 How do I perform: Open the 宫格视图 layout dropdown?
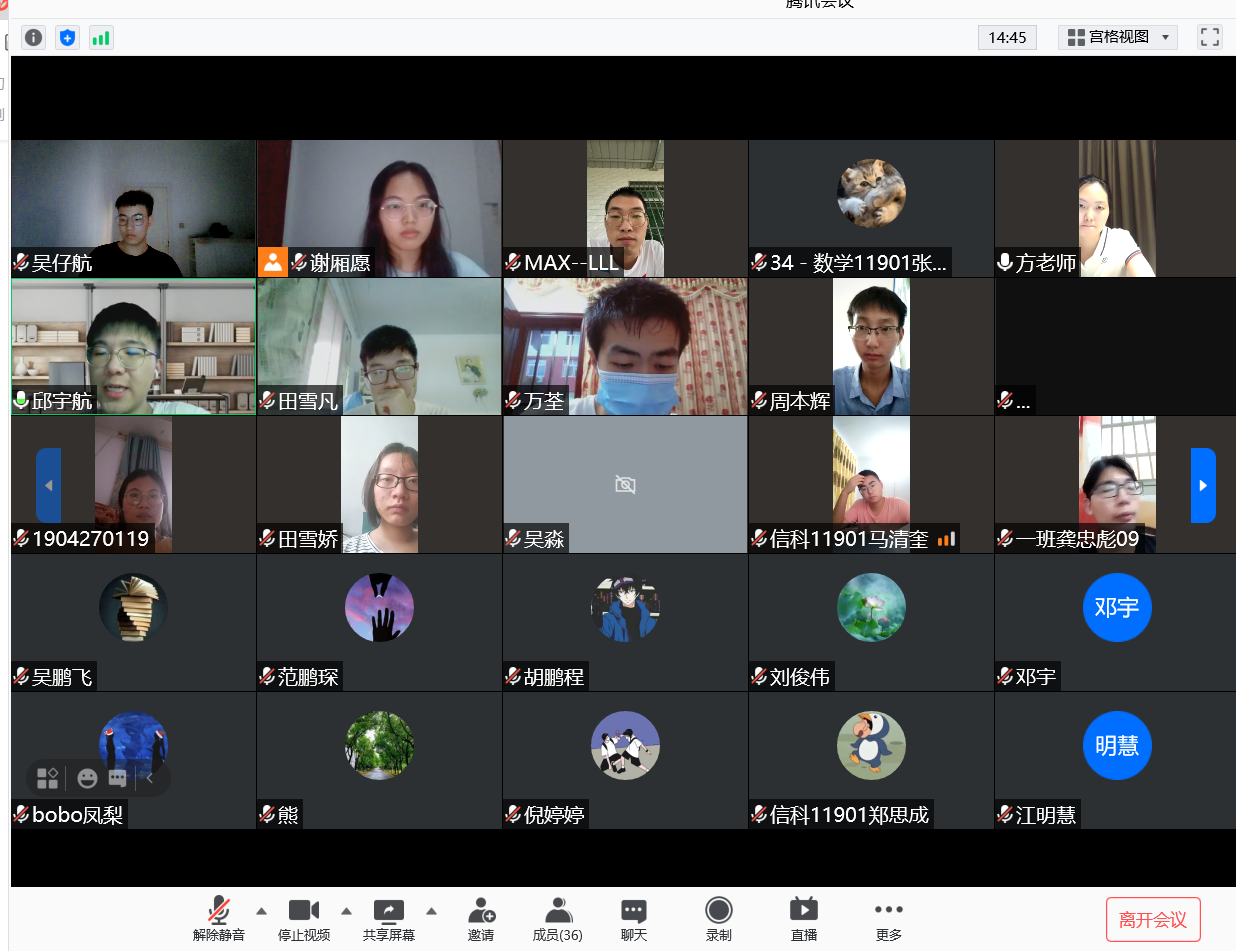click(1118, 38)
